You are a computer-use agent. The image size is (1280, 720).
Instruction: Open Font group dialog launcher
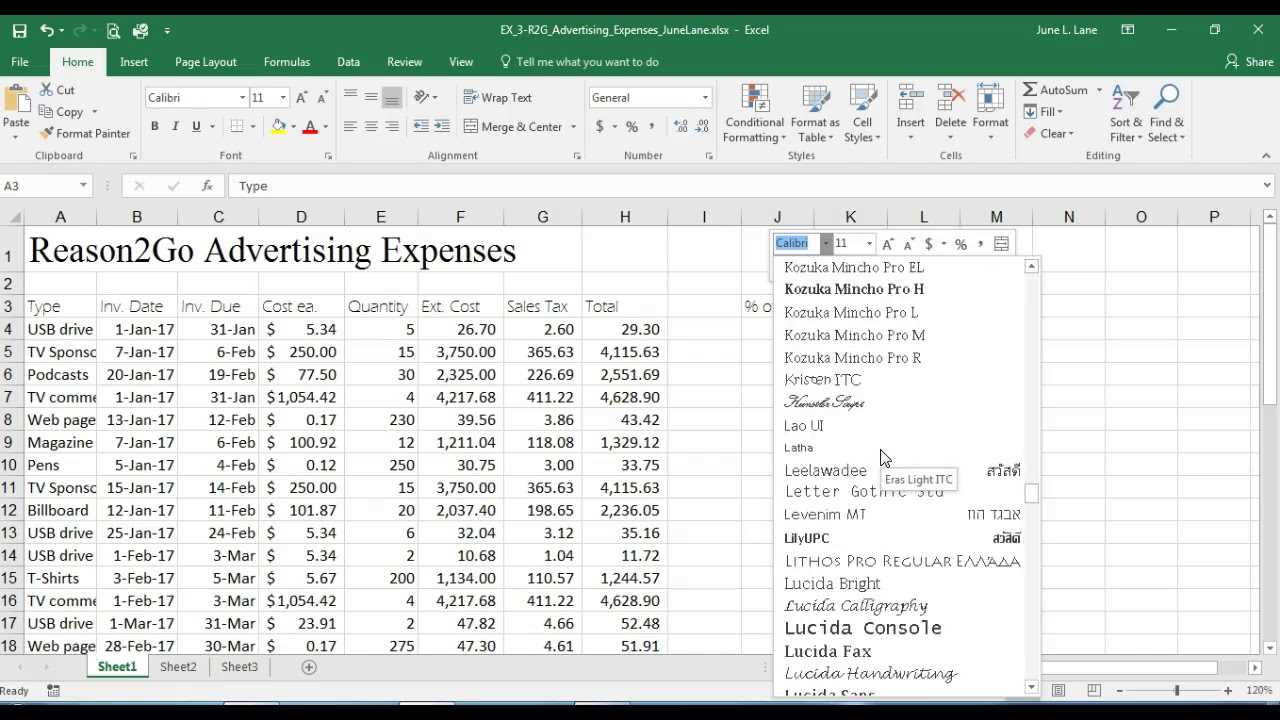pyautogui.click(x=328, y=156)
